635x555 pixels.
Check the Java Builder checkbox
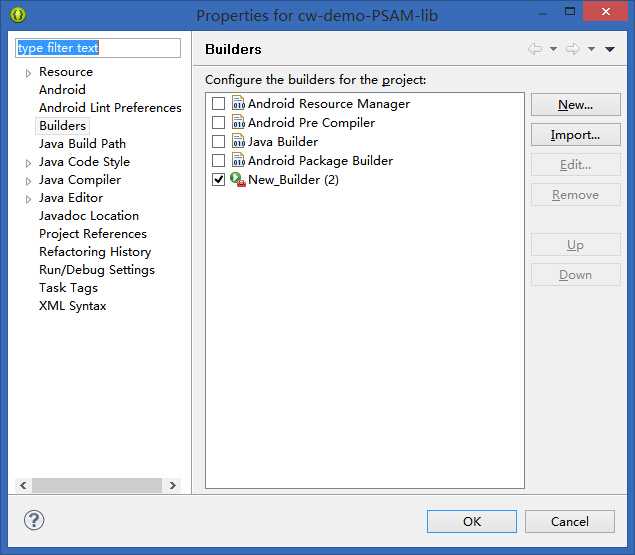(x=218, y=141)
